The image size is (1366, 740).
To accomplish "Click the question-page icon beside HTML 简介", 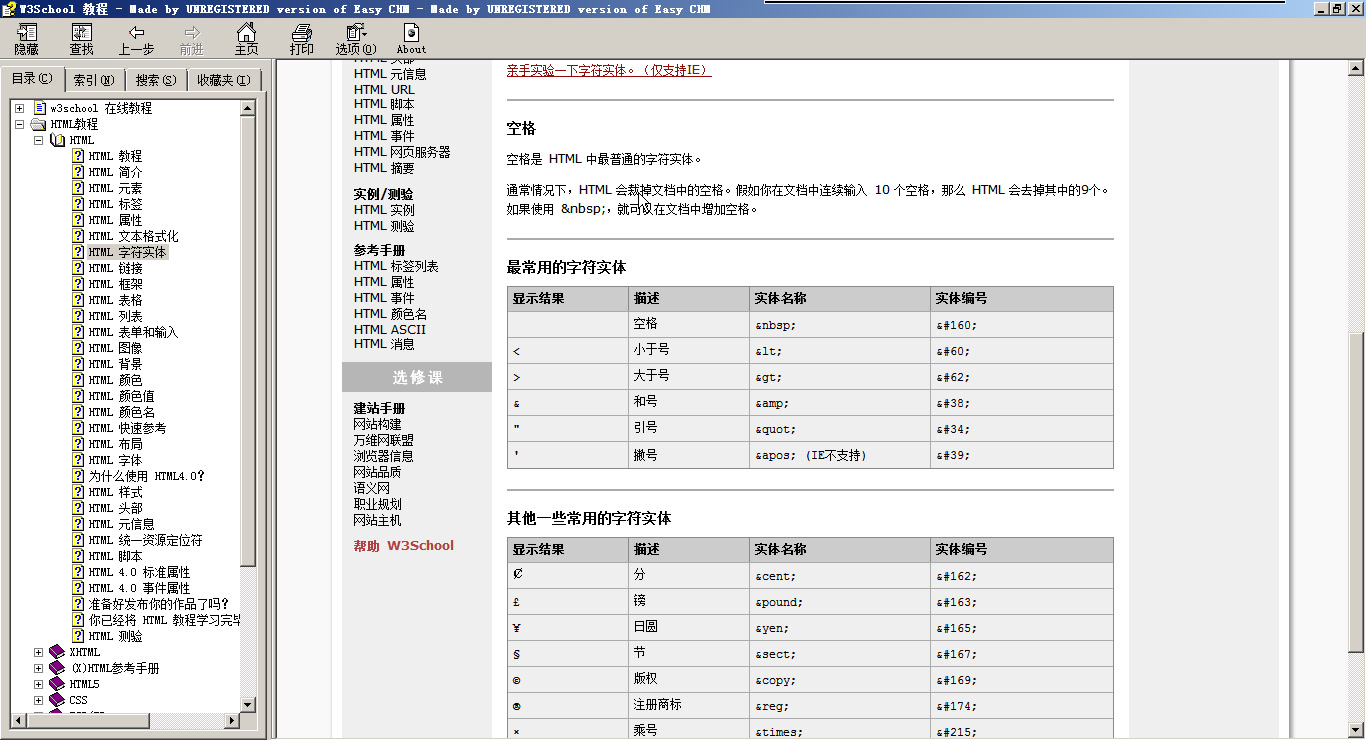I will 78,172.
